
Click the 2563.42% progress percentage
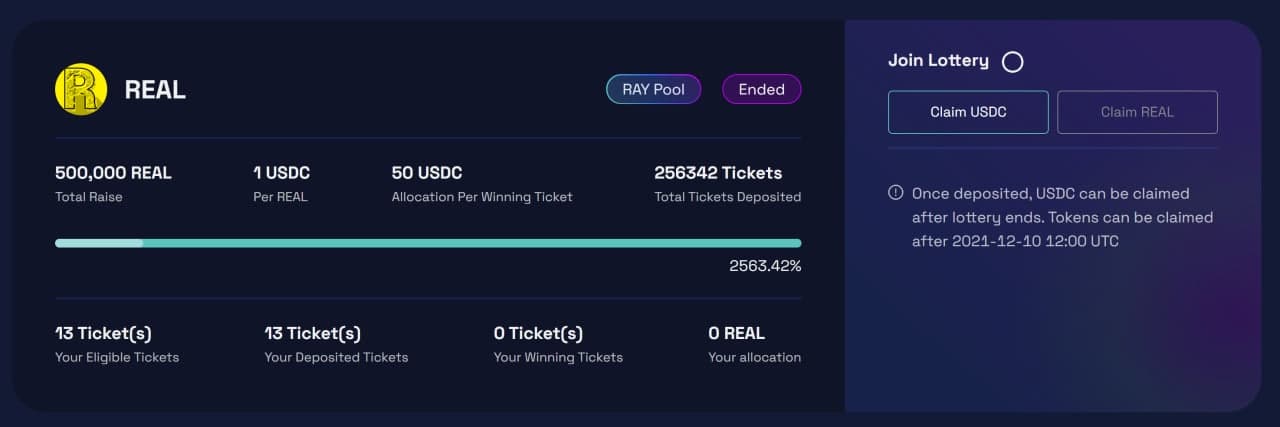765,266
